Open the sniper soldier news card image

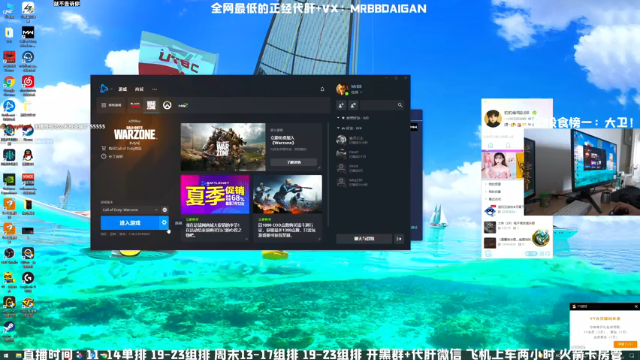tap(287, 195)
